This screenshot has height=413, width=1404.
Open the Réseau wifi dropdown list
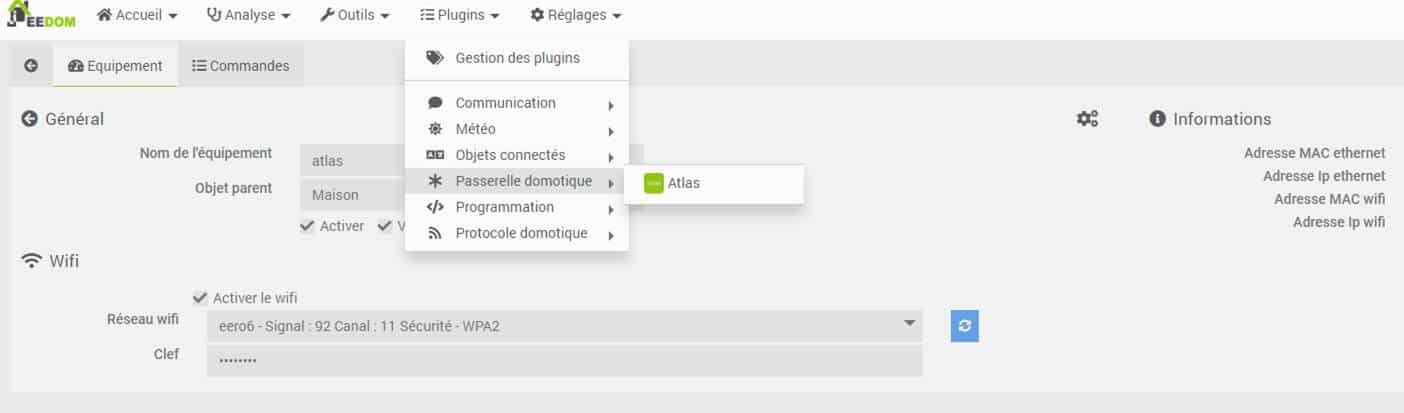[x=565, y=326]
